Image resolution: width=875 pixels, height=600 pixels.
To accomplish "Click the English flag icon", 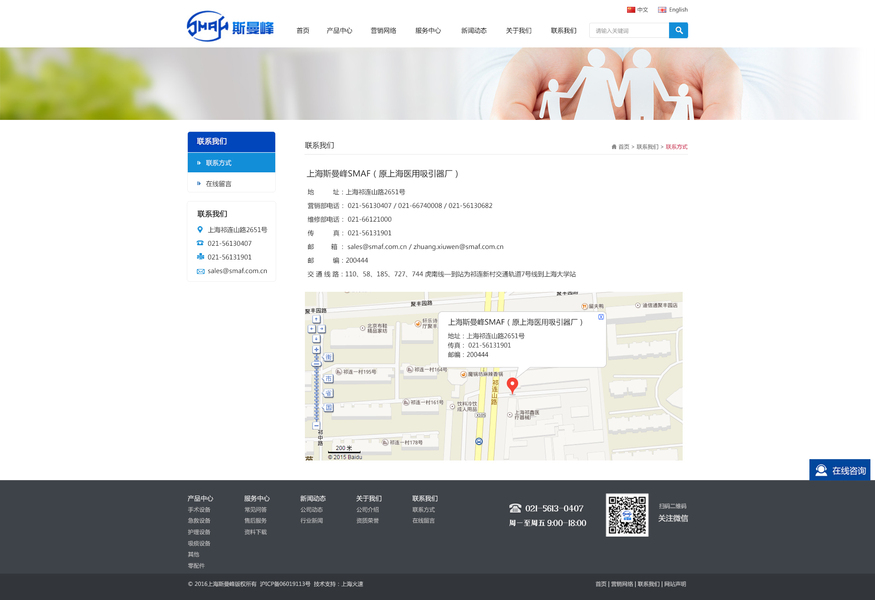I will click(662, 9).
